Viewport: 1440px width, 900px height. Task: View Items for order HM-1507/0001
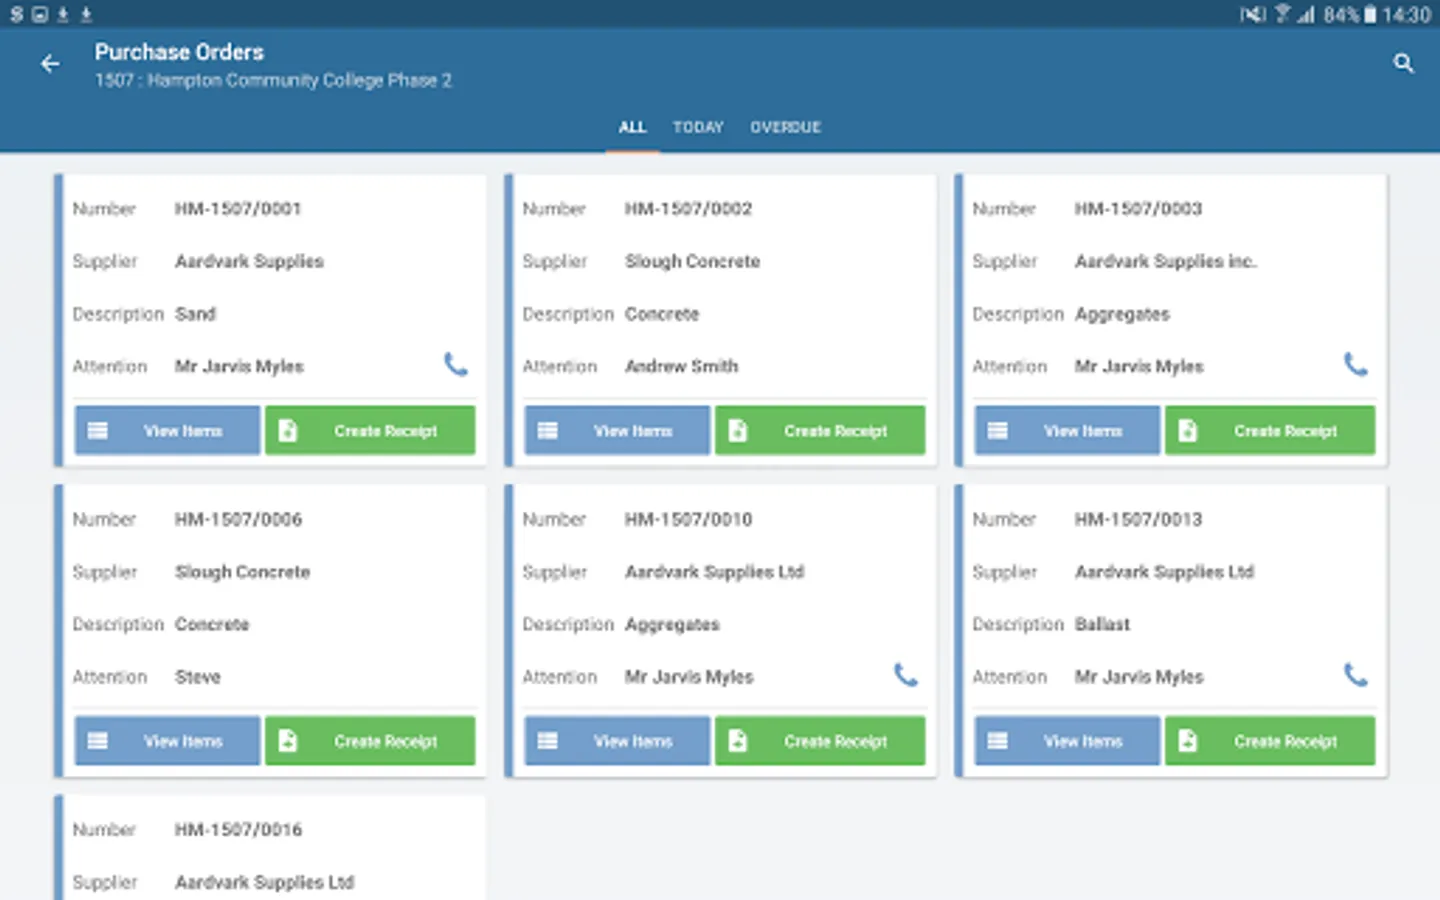167,431
